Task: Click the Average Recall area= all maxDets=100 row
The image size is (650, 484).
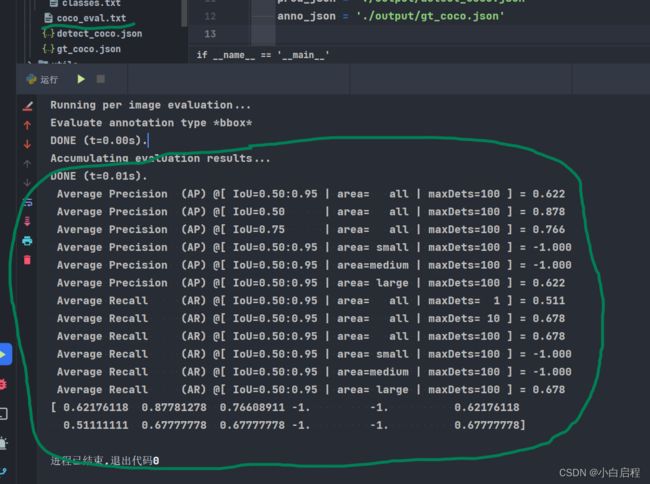Action: click(311, 336)
